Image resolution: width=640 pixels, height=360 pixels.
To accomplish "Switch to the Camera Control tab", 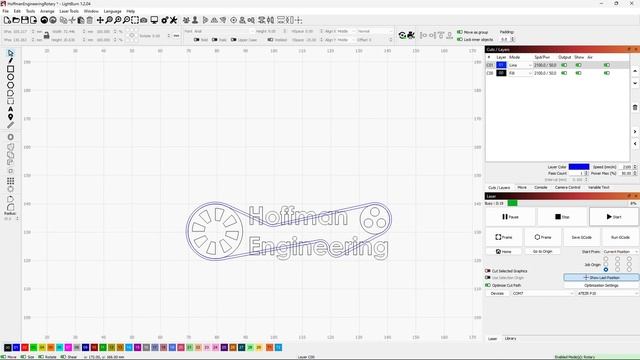I will pyautogui.click(x=567, y=187).
